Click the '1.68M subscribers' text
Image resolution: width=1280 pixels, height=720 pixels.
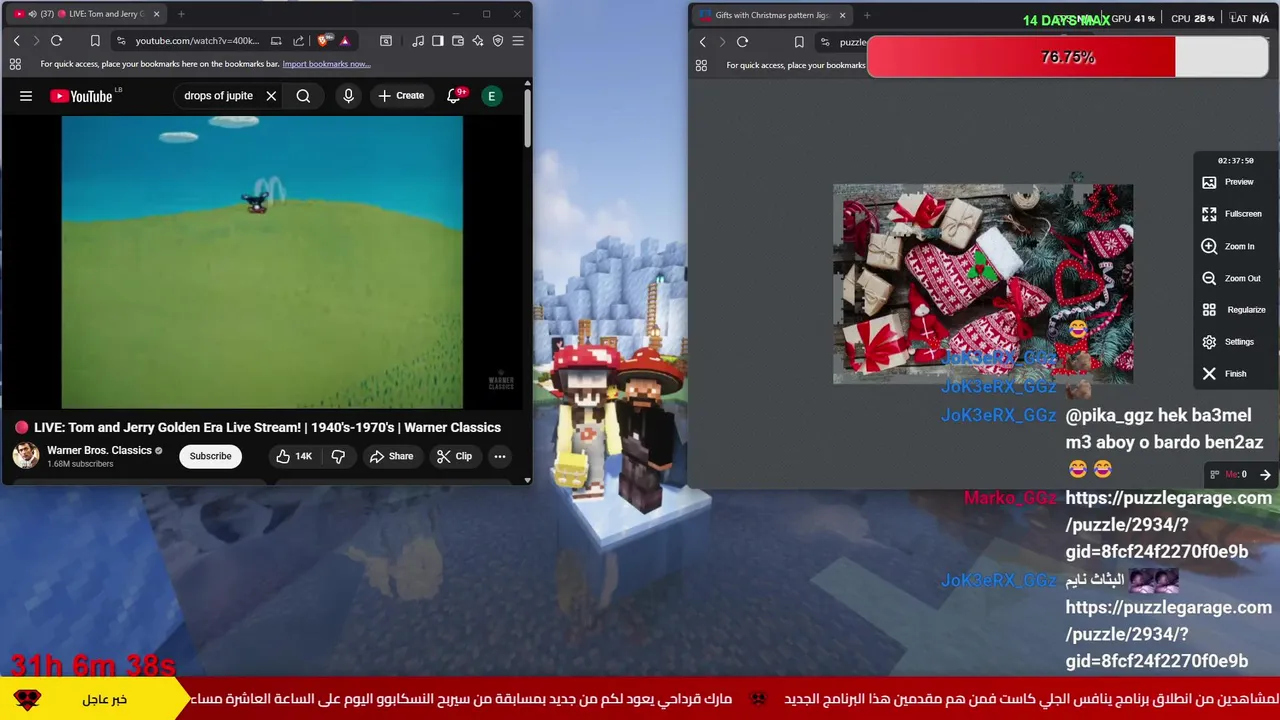point(80,464)
